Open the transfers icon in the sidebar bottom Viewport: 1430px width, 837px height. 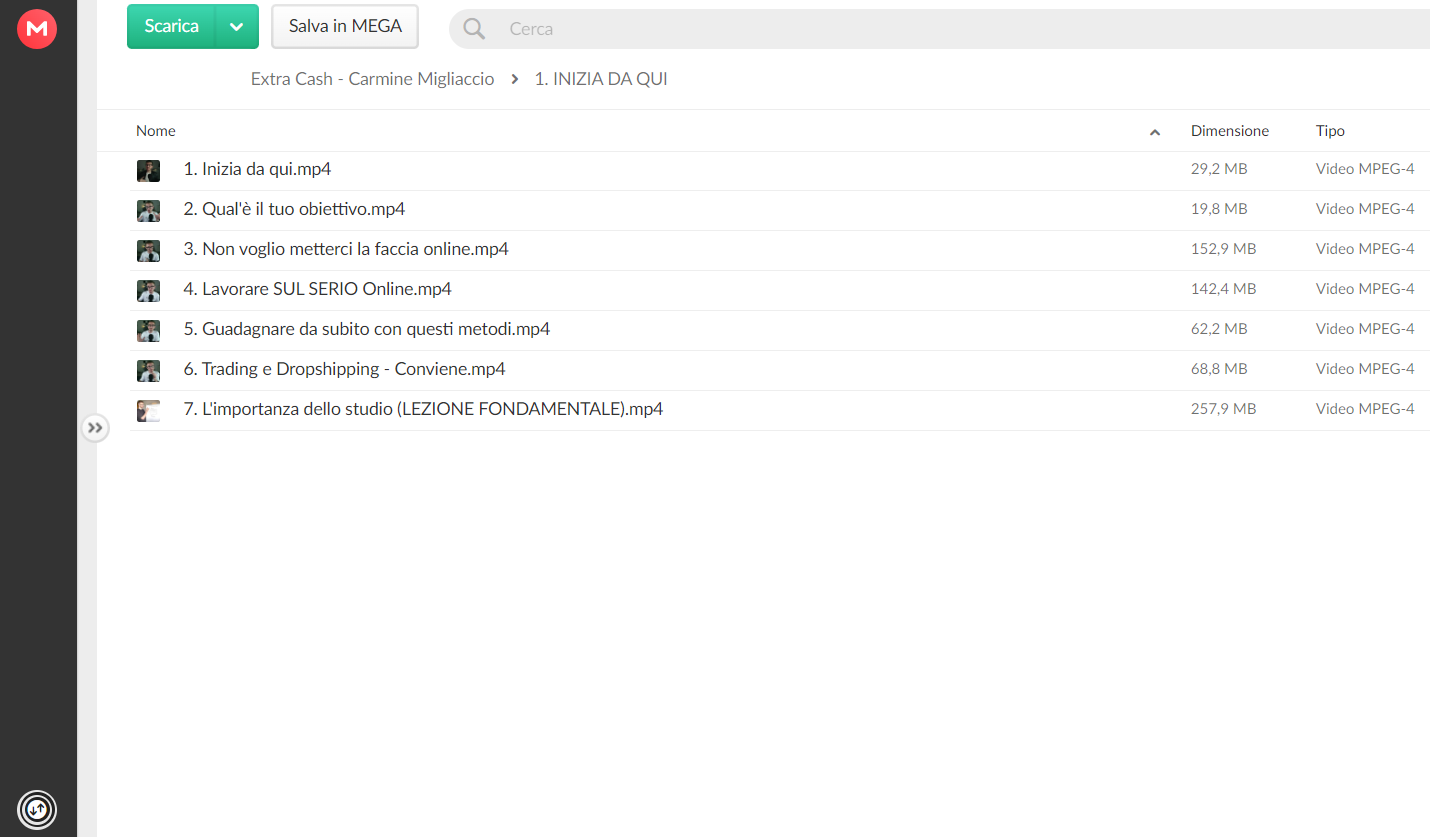[37, 808]
